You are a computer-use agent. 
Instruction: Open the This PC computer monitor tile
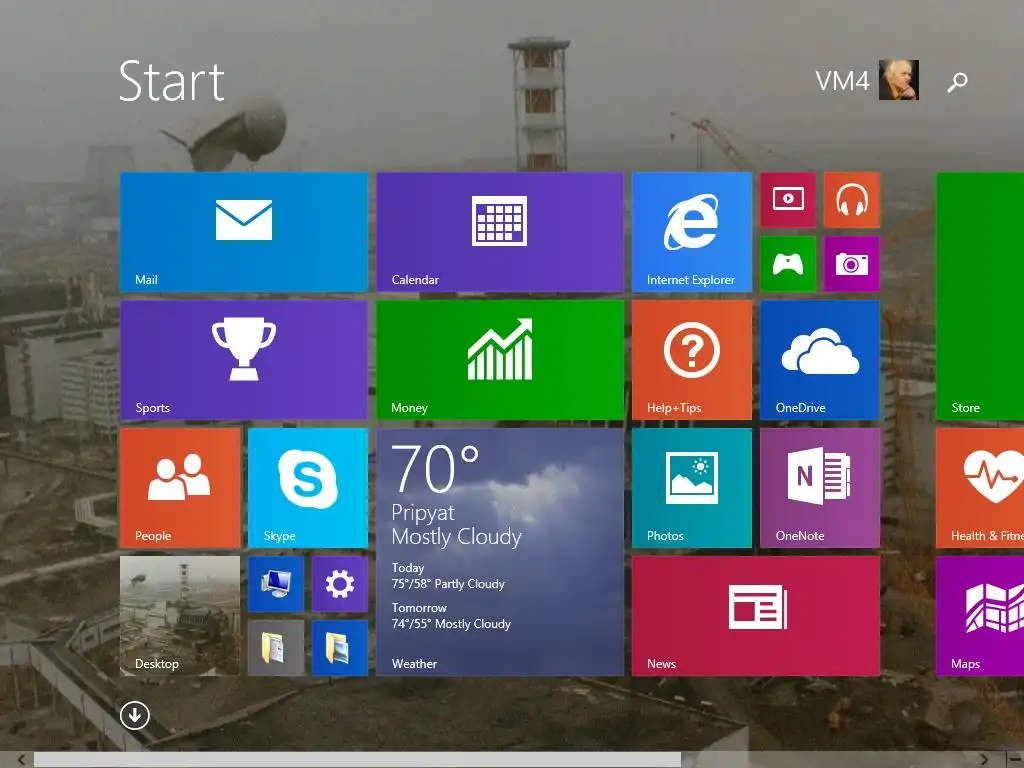coord(276,584)
